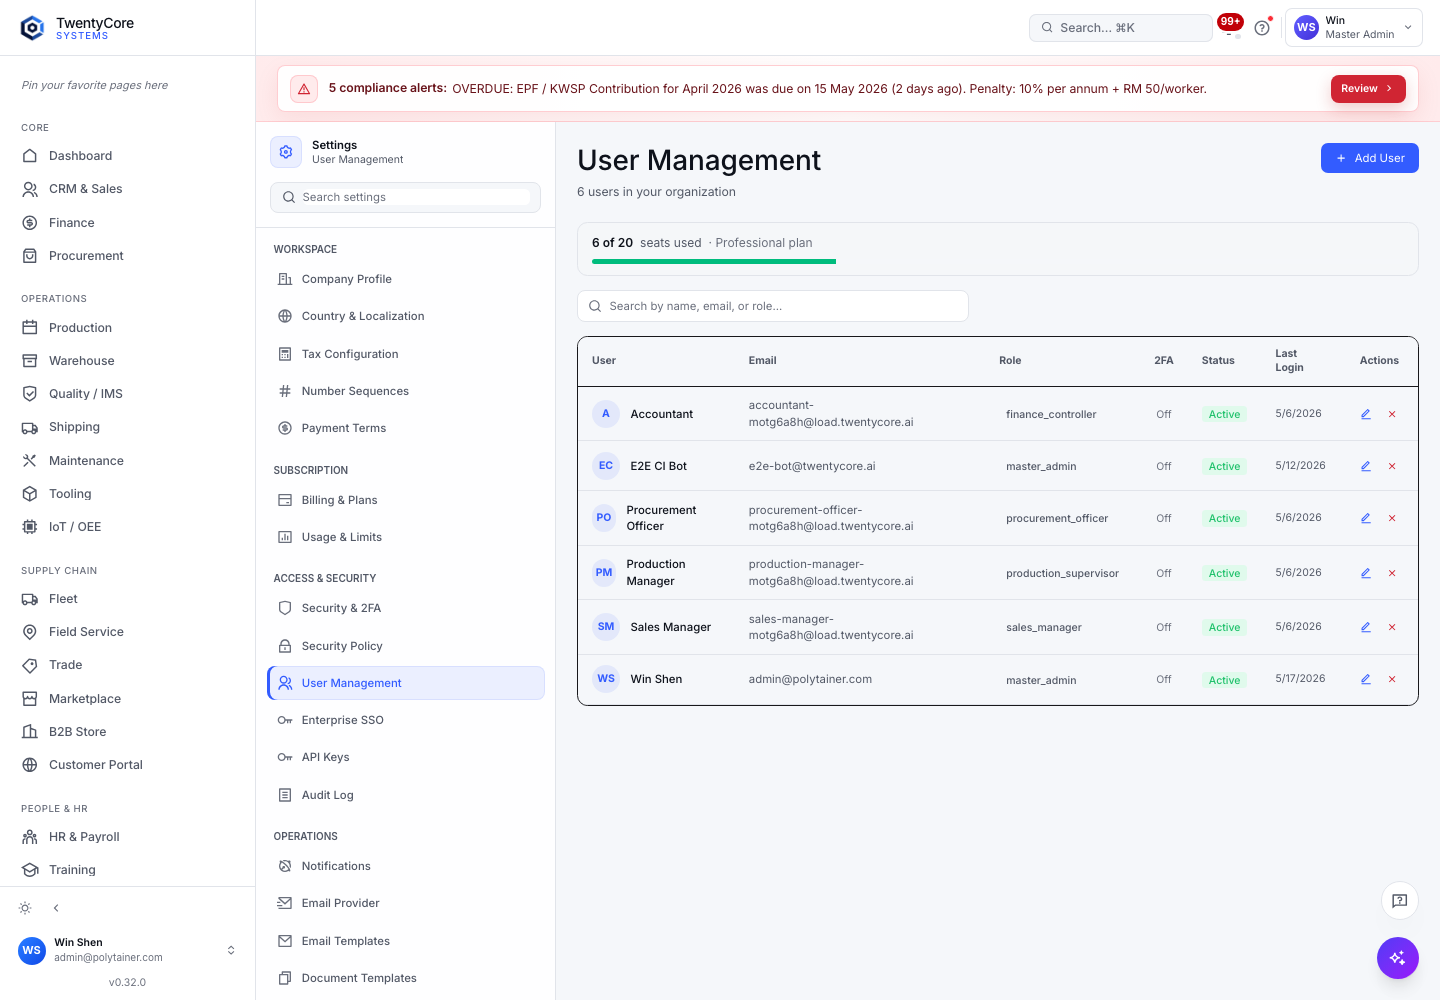This screenshot has height=1000, width=1440.
Task: Open Email Templates settings
Action: click(x=406, y=941)
